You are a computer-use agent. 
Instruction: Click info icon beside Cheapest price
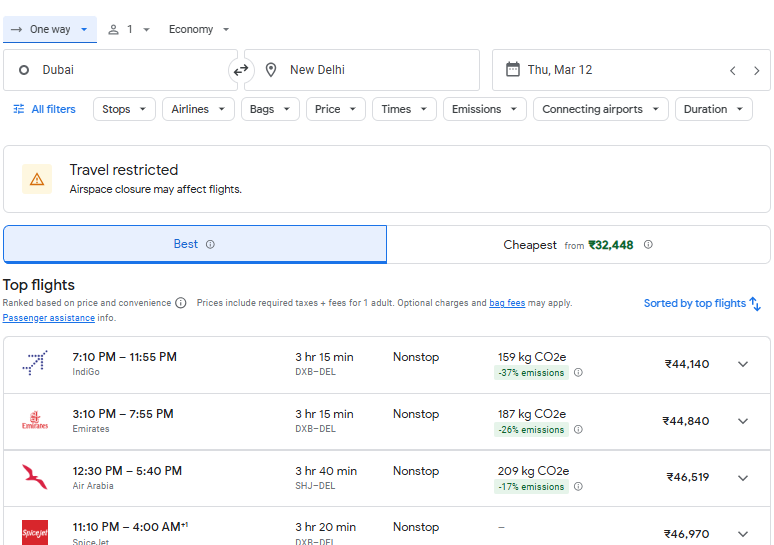coord(648,244)
